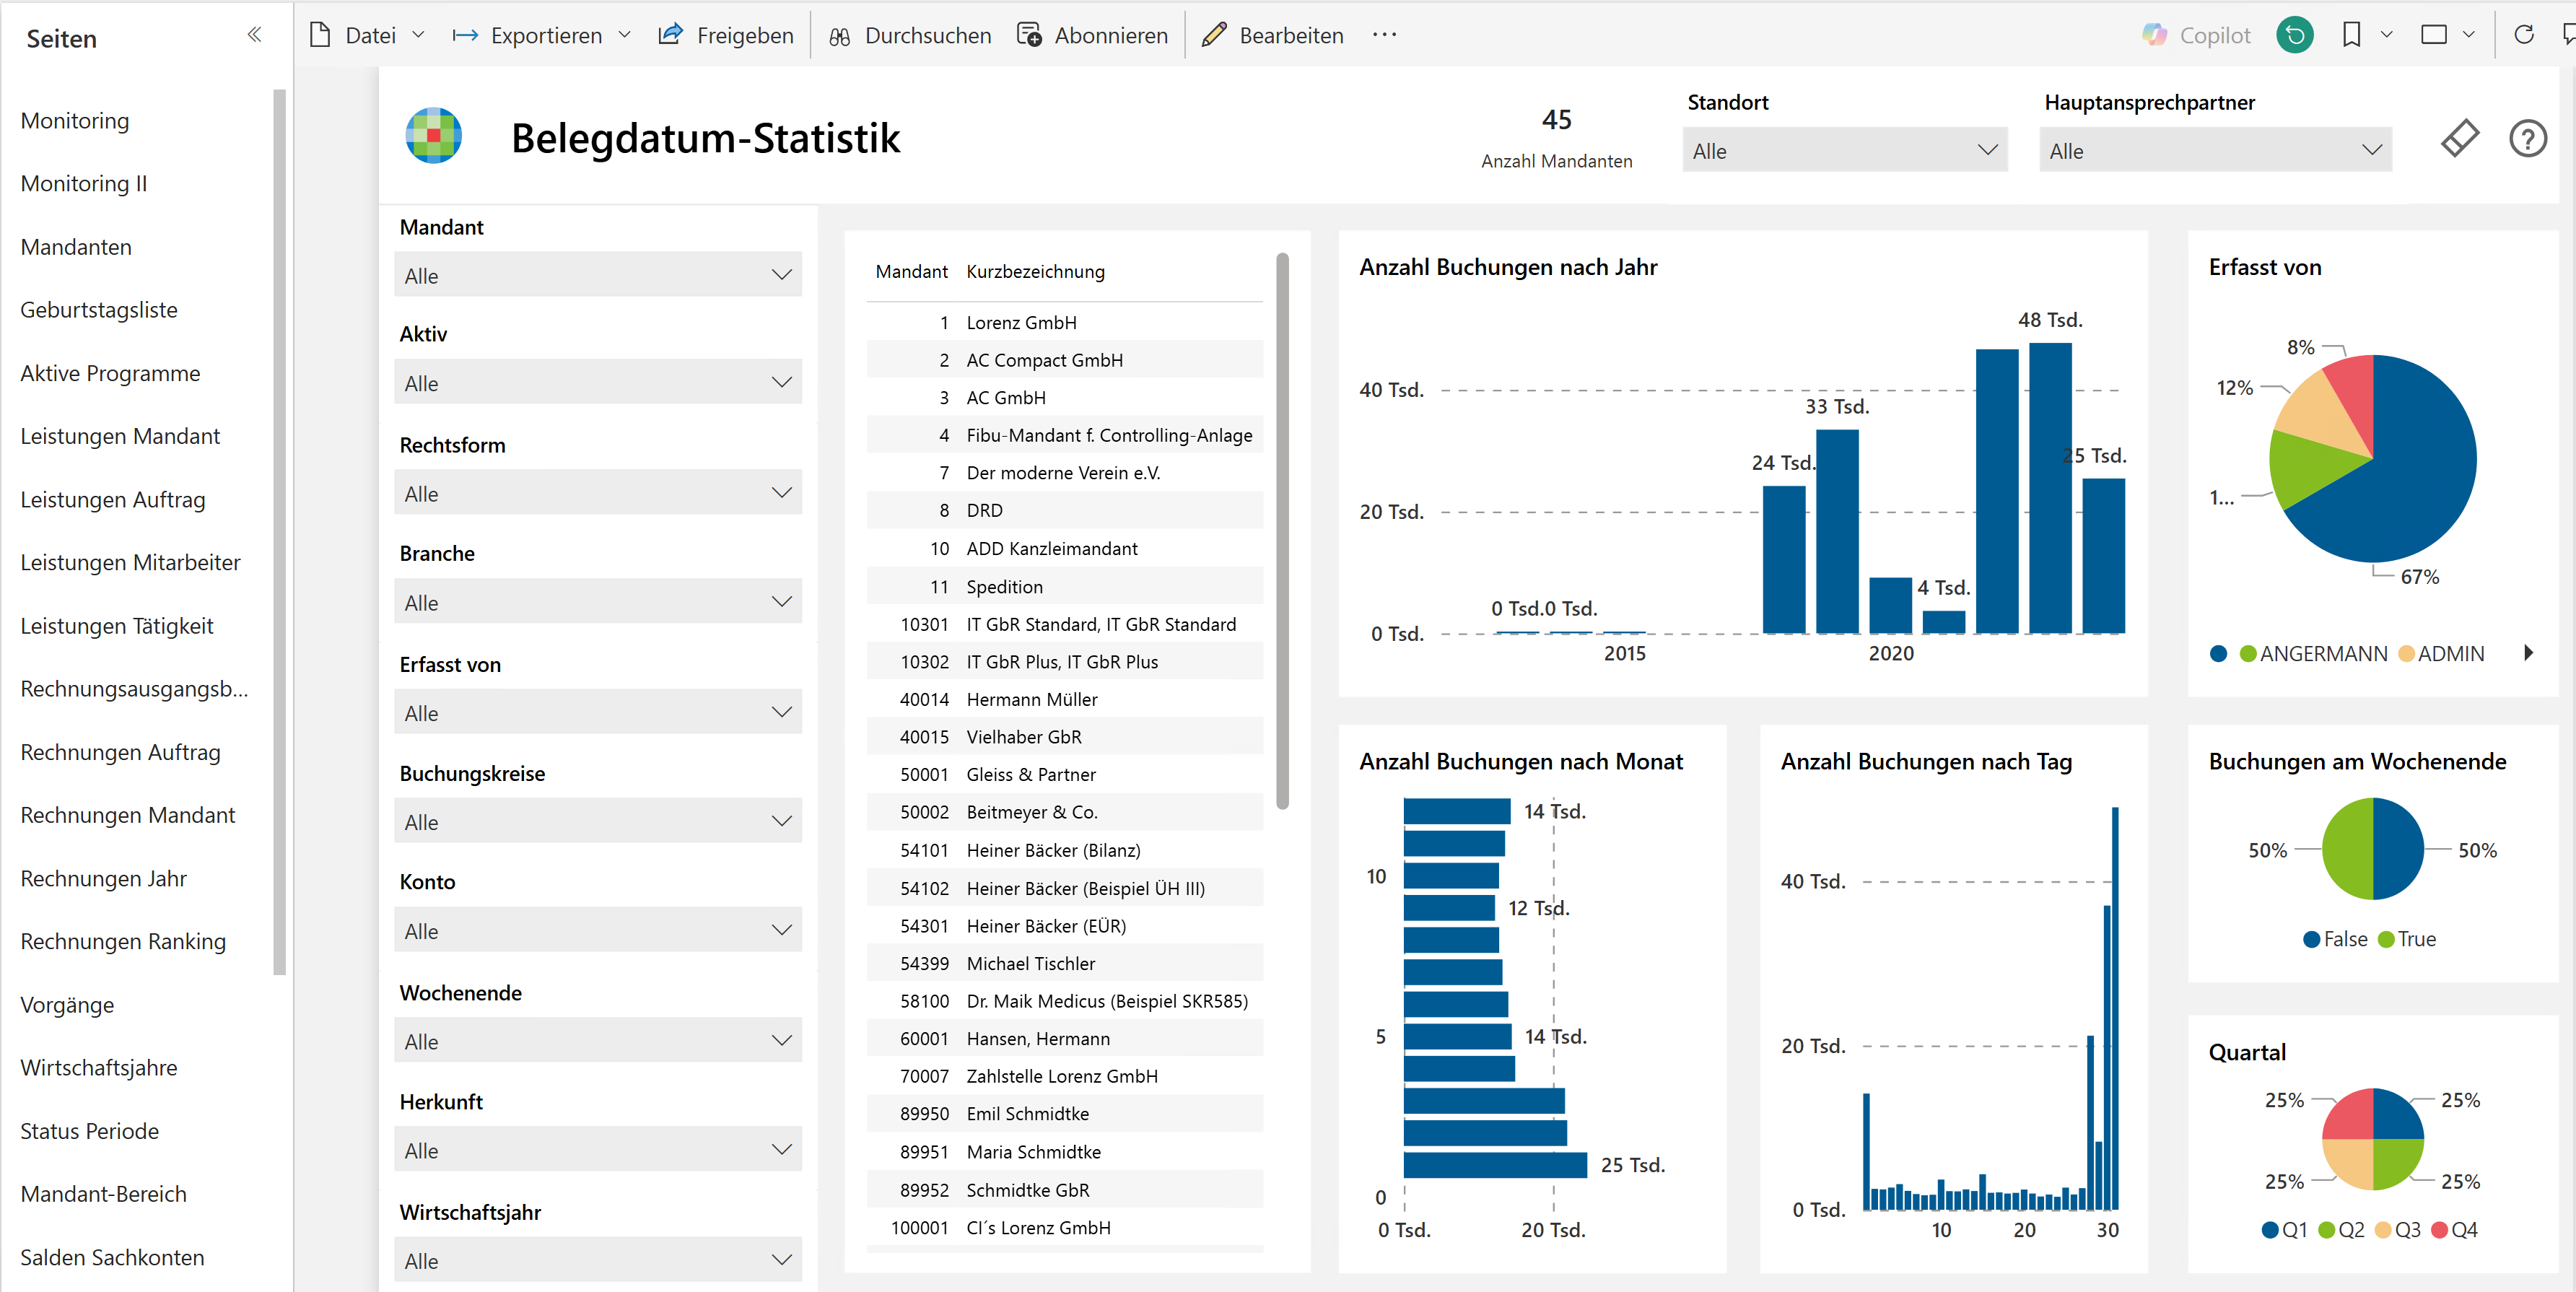Sort by the Kurzbezeichnung column header
The width and height of the screenshot is (2576, 1292).
[x=1035, y=271]
